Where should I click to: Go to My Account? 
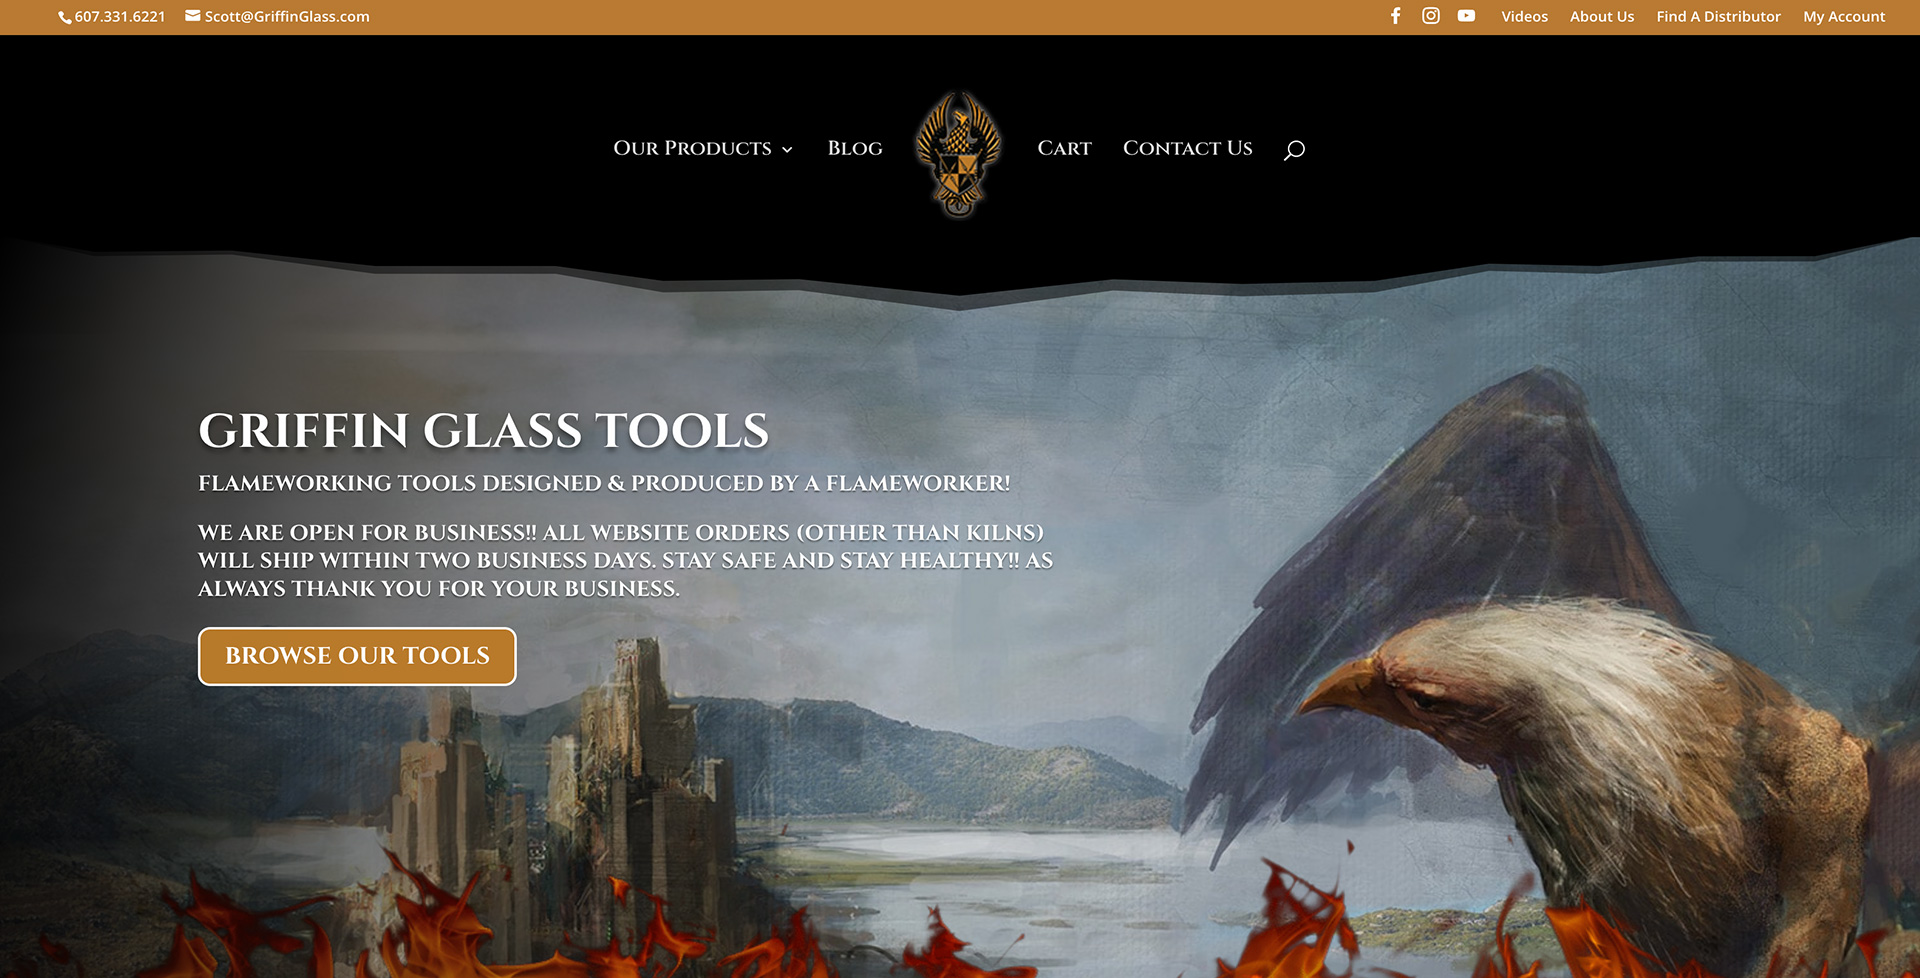[x=1844, y=17]
